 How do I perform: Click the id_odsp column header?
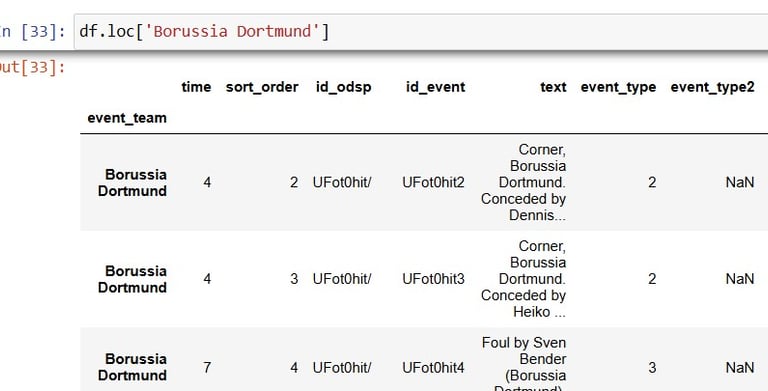tap(344, 87)
